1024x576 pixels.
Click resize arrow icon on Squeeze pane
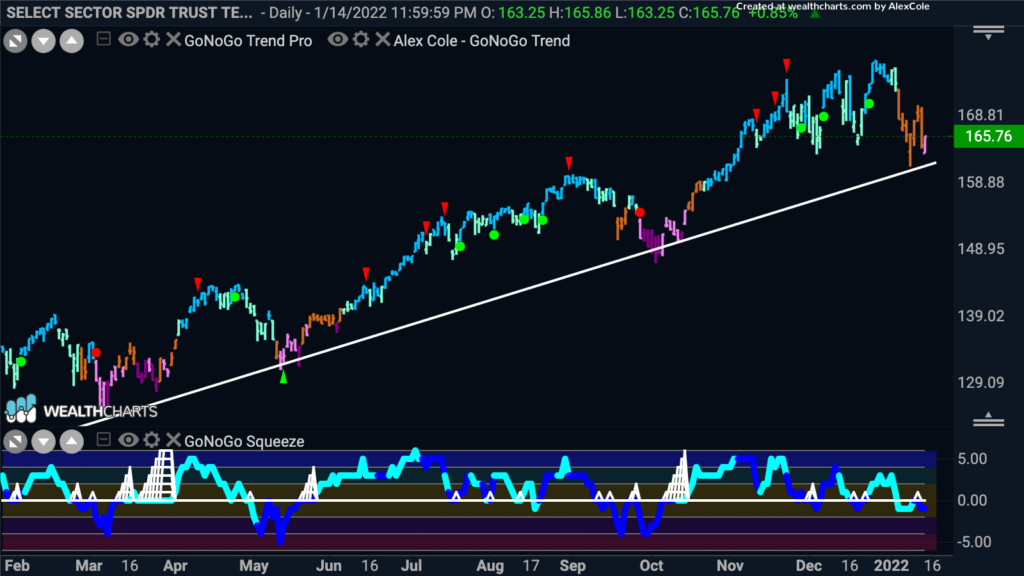click(15, 442)
